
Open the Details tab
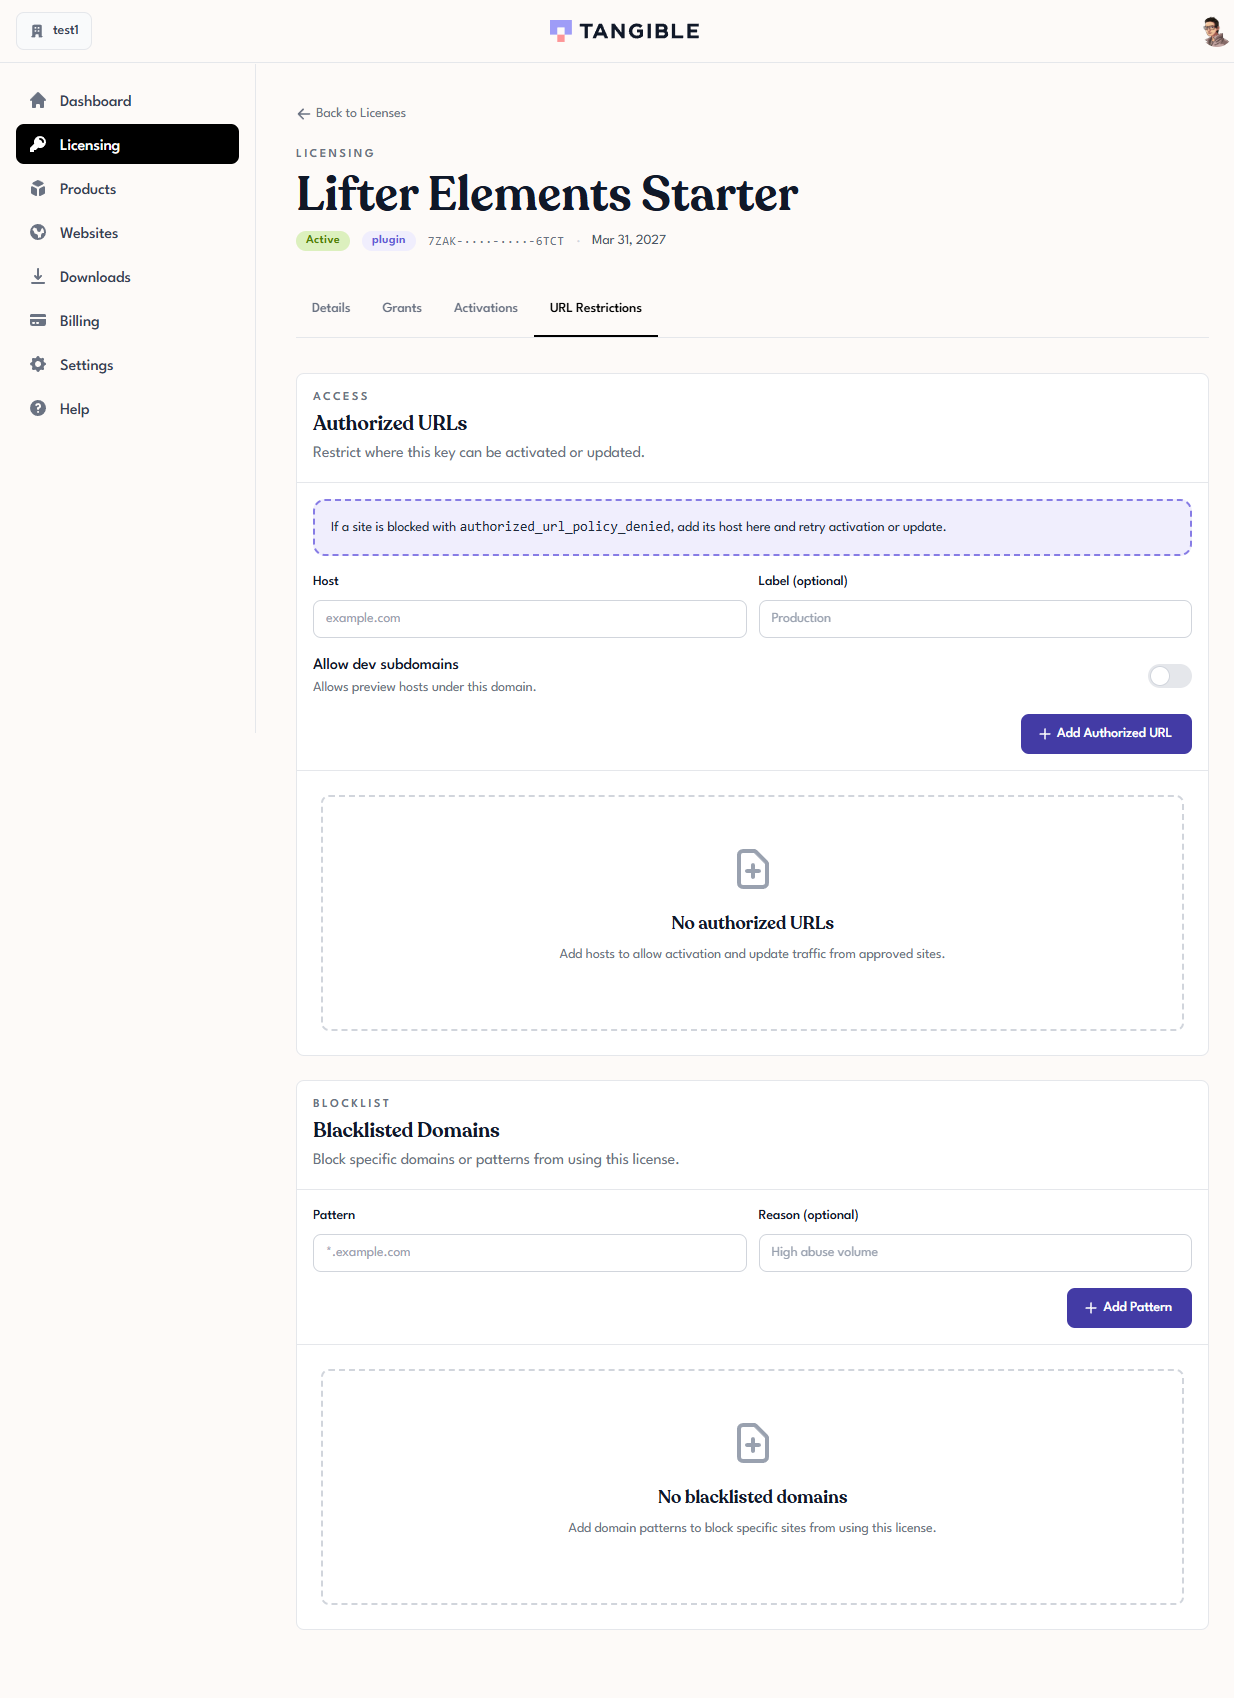pos(331,308)
